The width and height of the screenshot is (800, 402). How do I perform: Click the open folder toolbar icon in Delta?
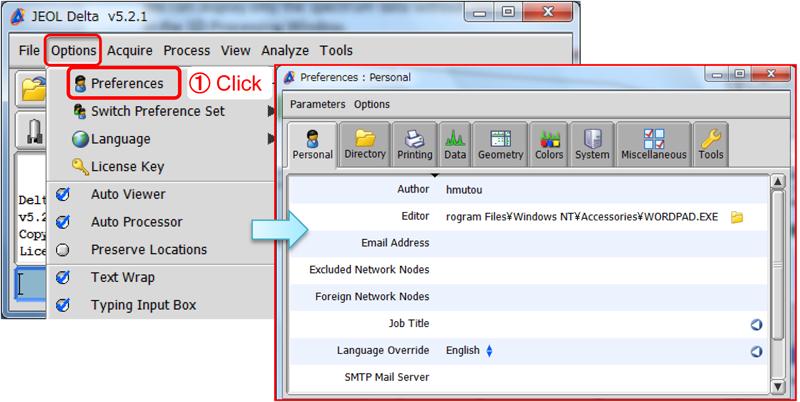click(x=32, y=89)
